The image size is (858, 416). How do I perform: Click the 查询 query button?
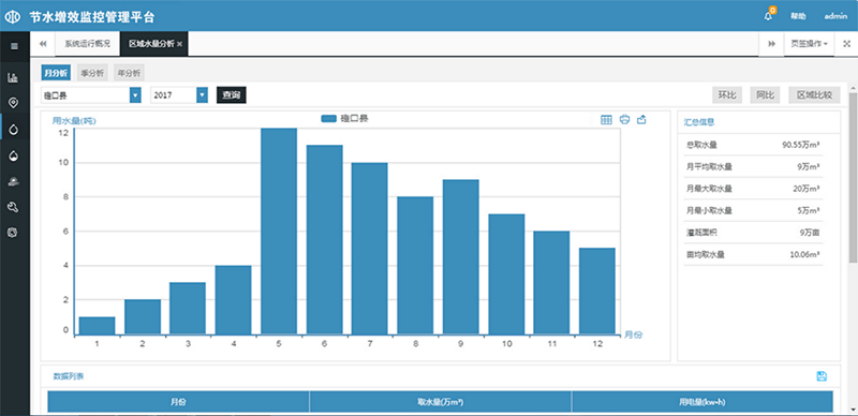click(231, 95)
